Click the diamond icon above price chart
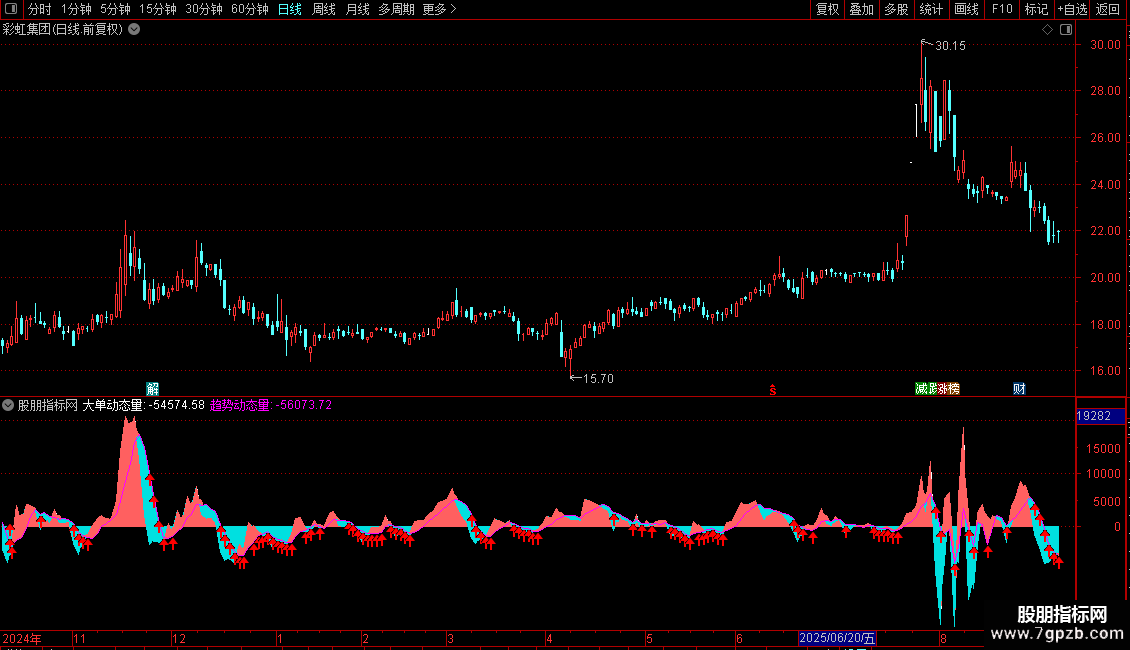This screenshot has width=1130, height=650. [1048, 30]
